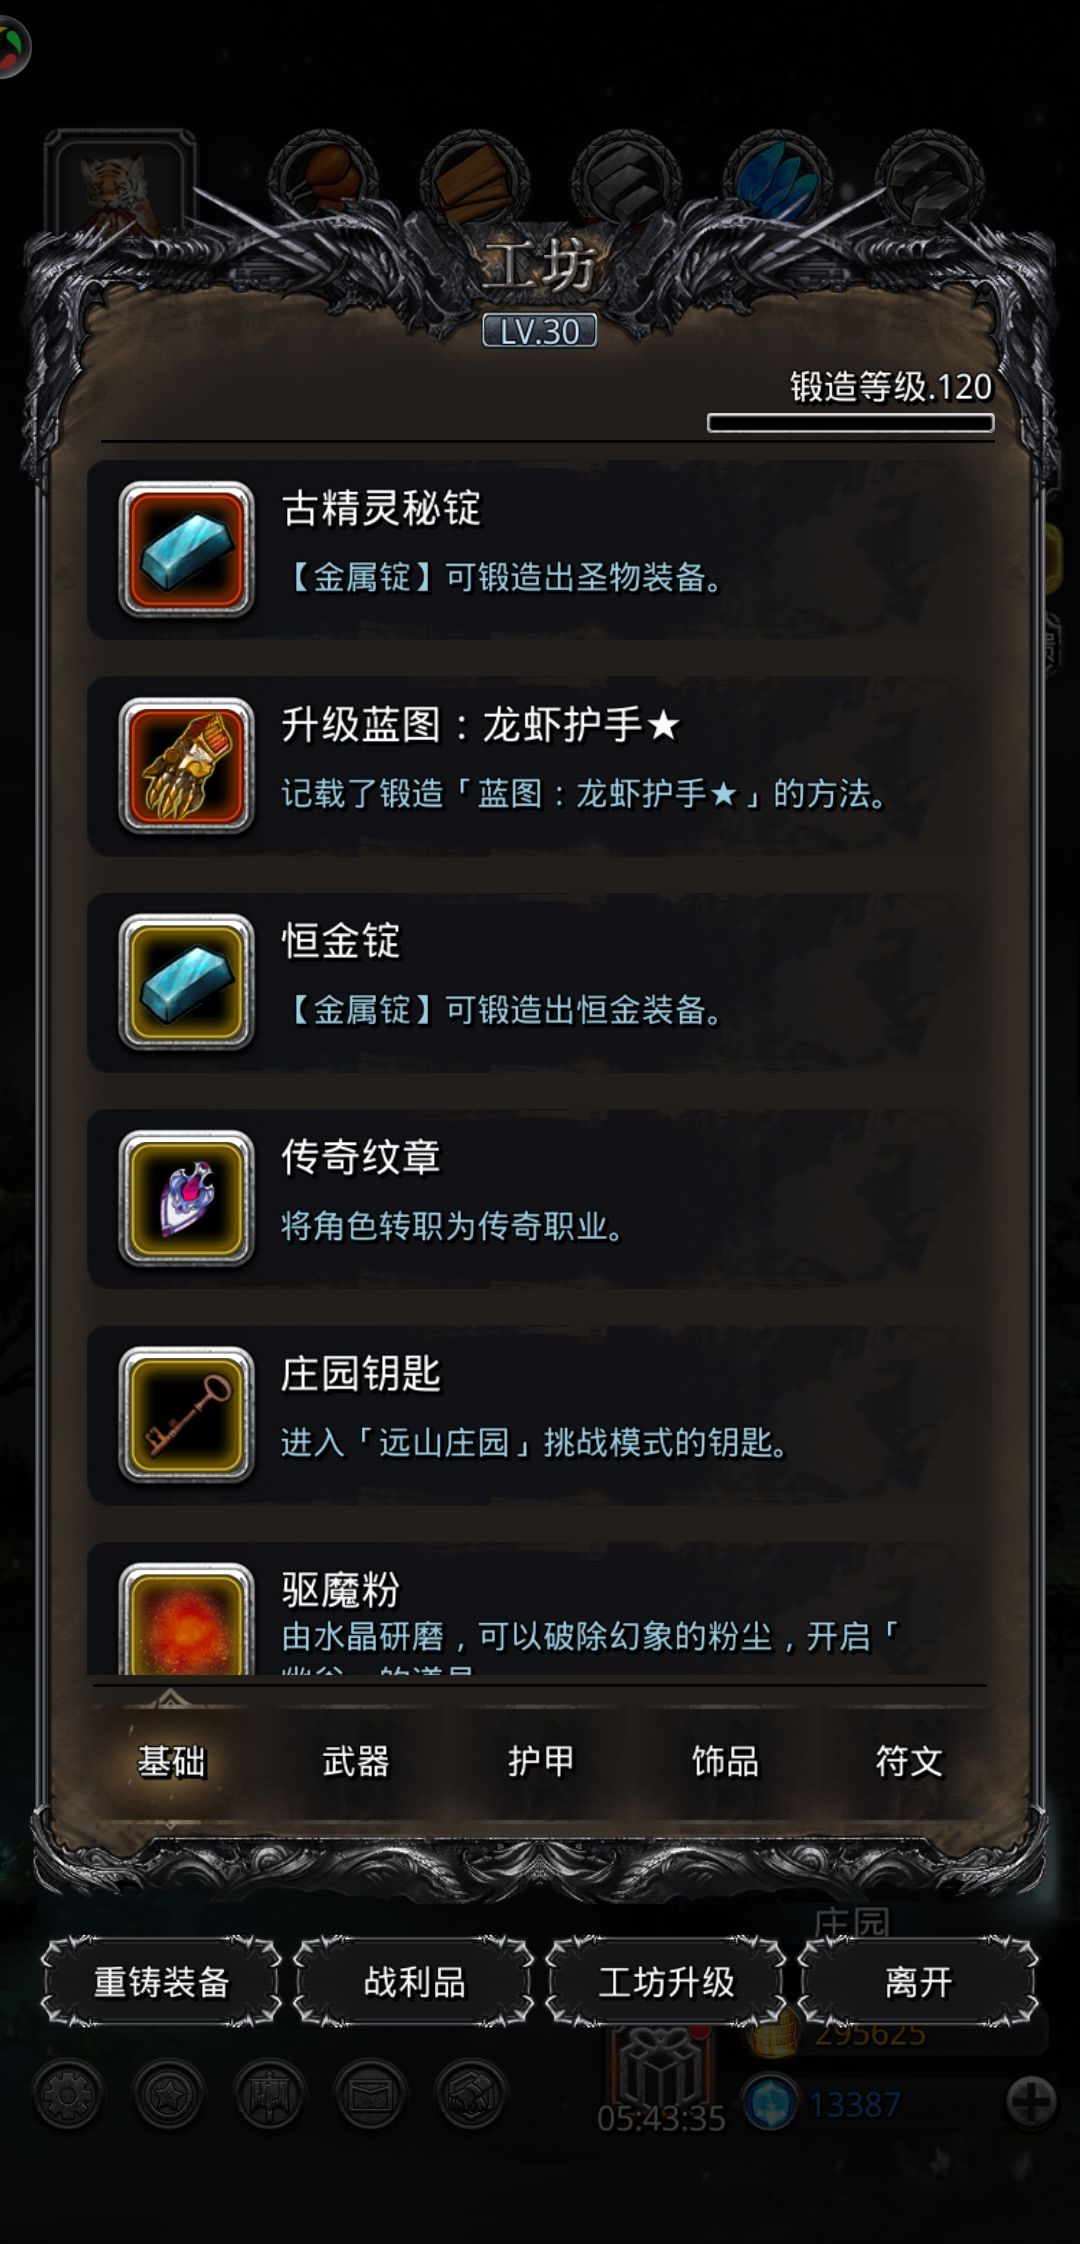Switch to the 护甲 tab
The height and width of the screenshot is (2244, 1080).
(x=540, y=1761)
